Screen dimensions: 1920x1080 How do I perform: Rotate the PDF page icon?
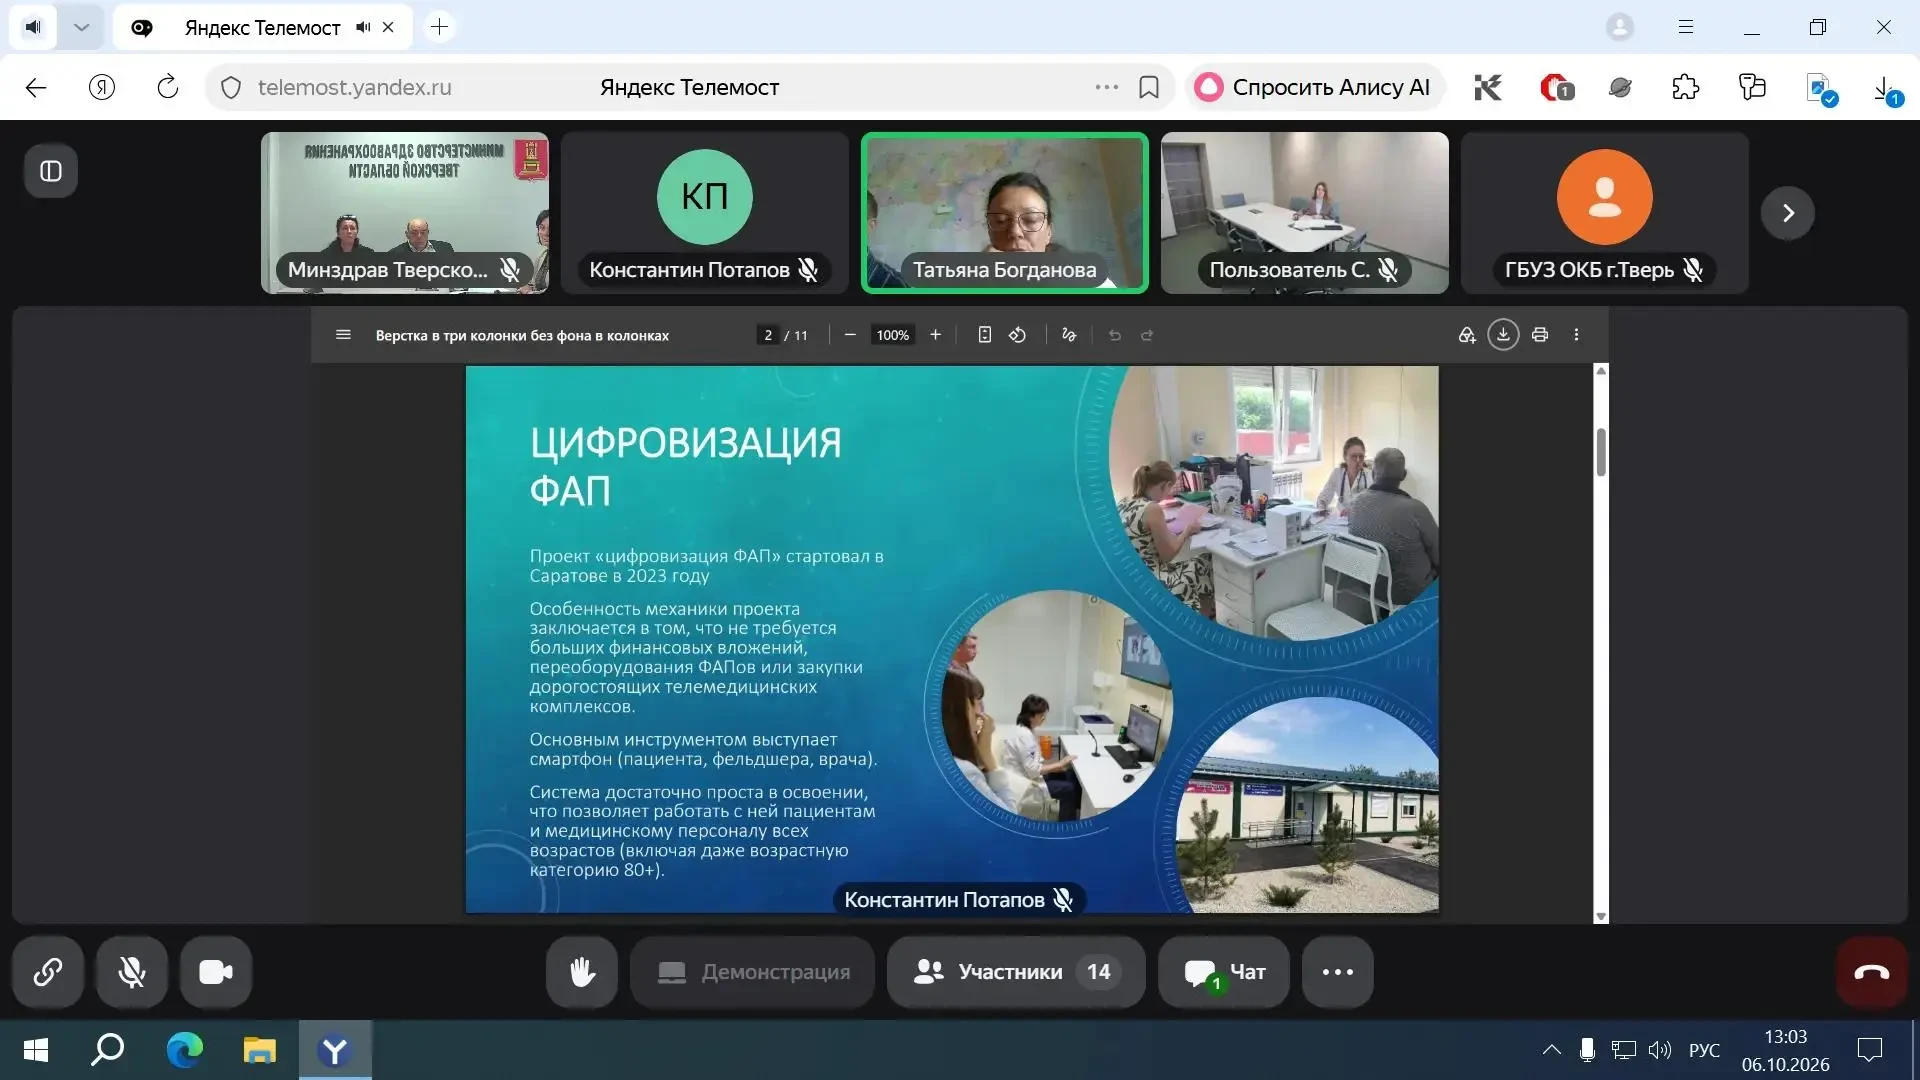[x=1017, y=335]
